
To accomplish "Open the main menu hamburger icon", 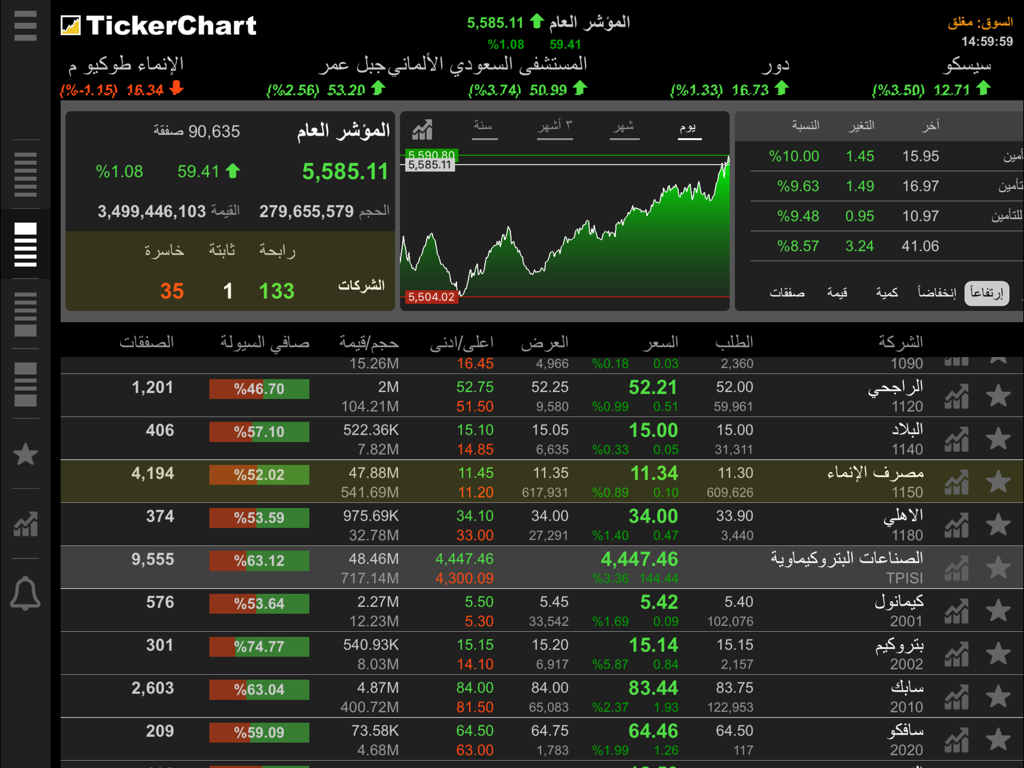I will point(25,26).
